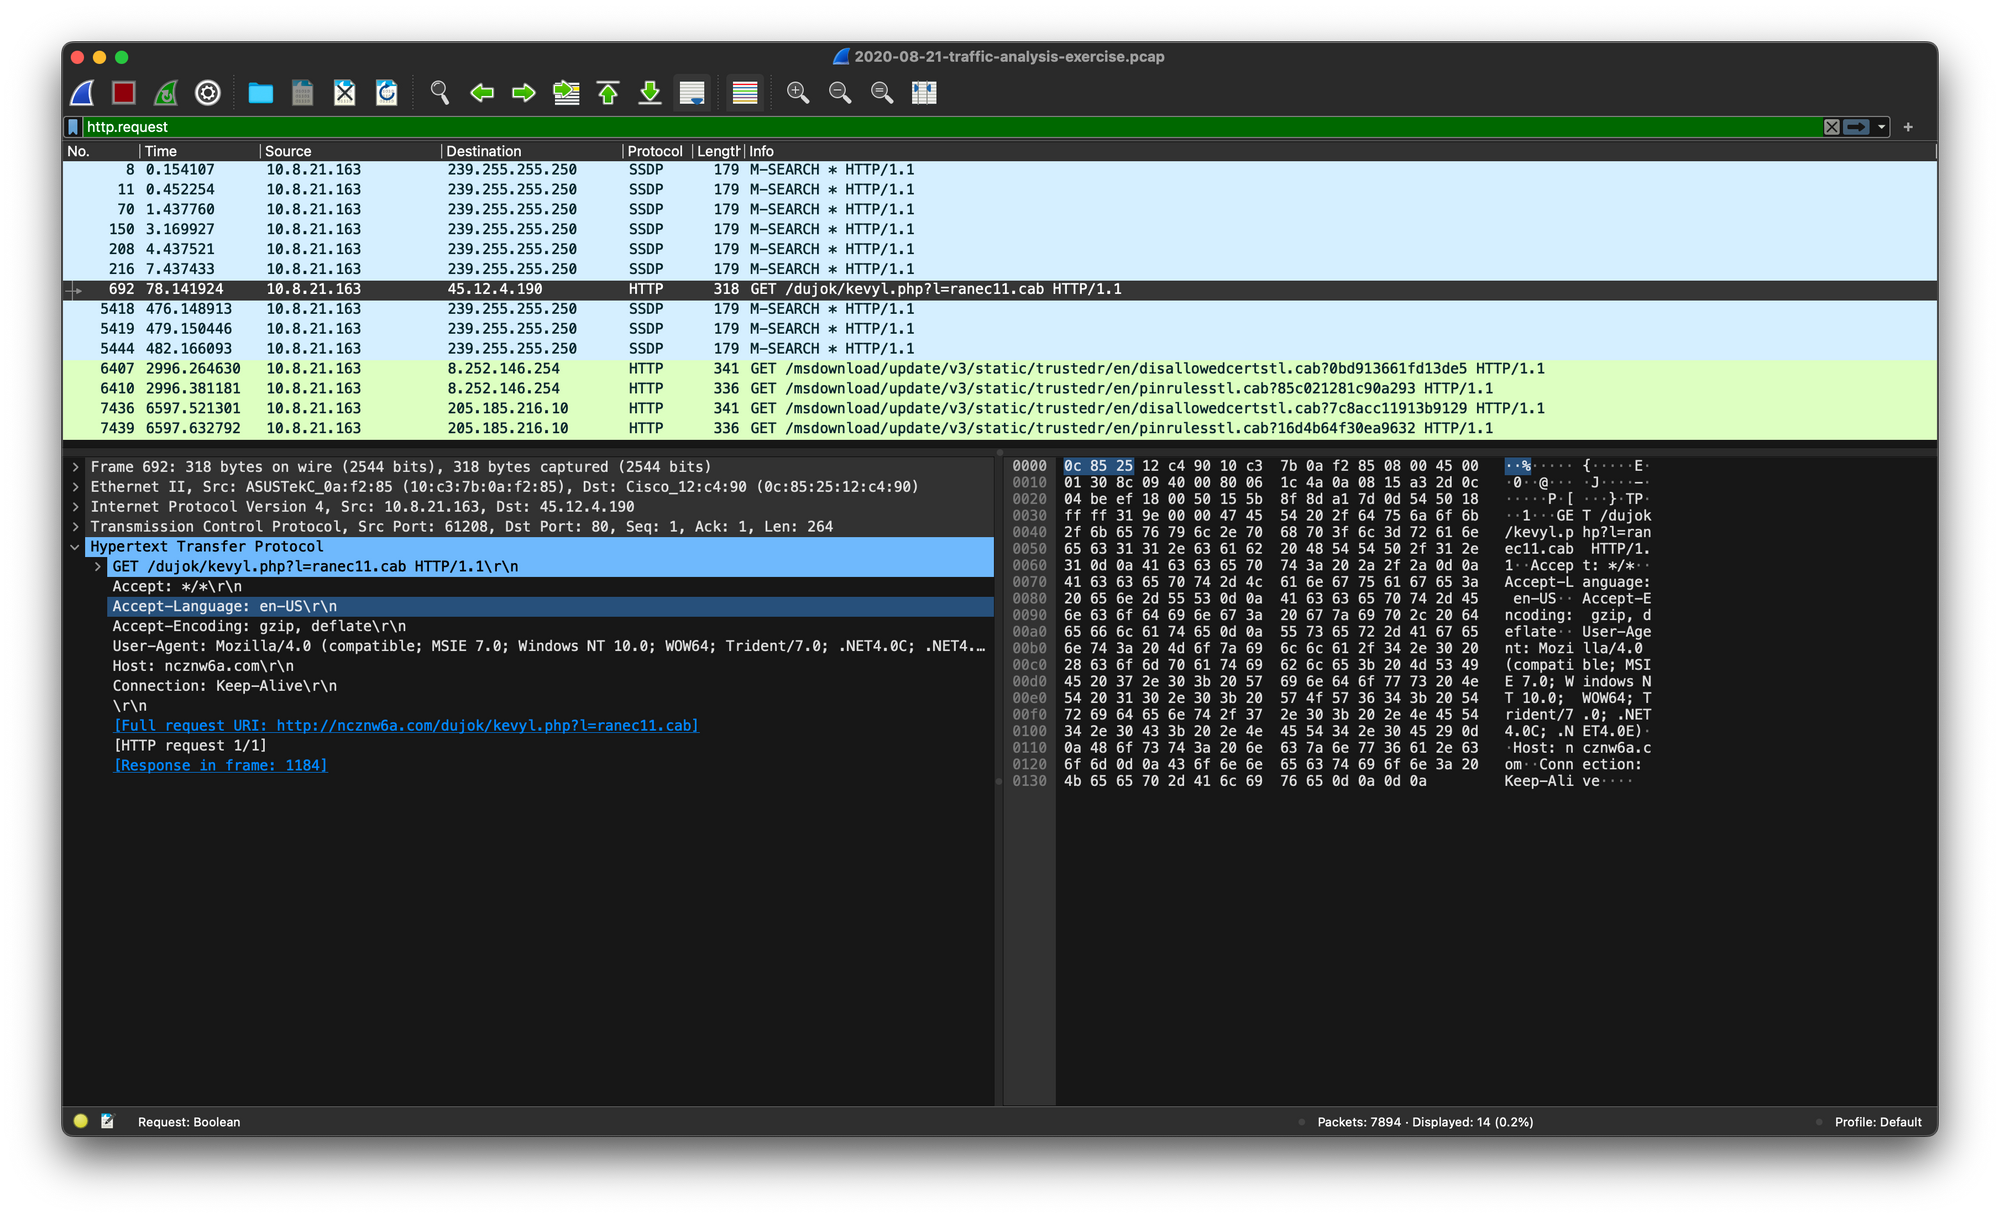Zoom out the packet text
Image resolution: width=2000 pixels, height=1218 pixels.
tap(840, 93)
